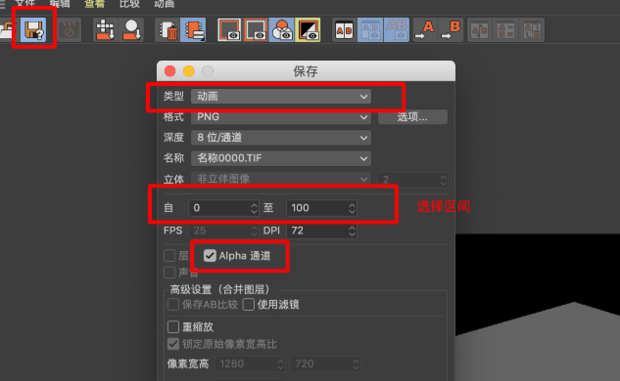Open the 比较 menu

pyautogui.click(x=129, y=4)
